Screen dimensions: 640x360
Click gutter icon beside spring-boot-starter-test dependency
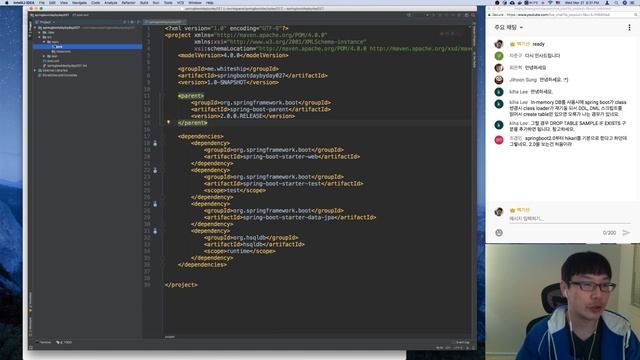click(155, 170)
